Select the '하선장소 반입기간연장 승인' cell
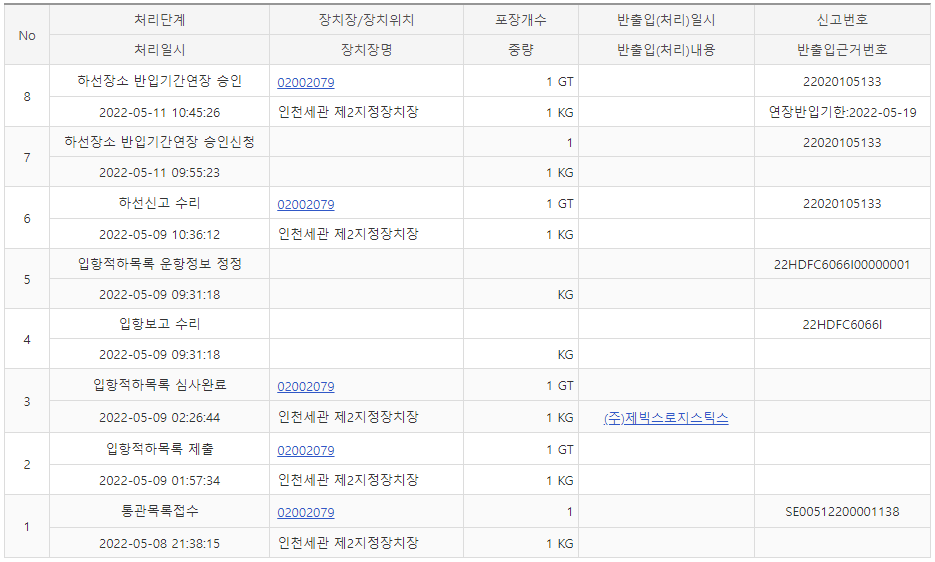The width and height of the screenshot is (935, 562). (x=159, y=81)
